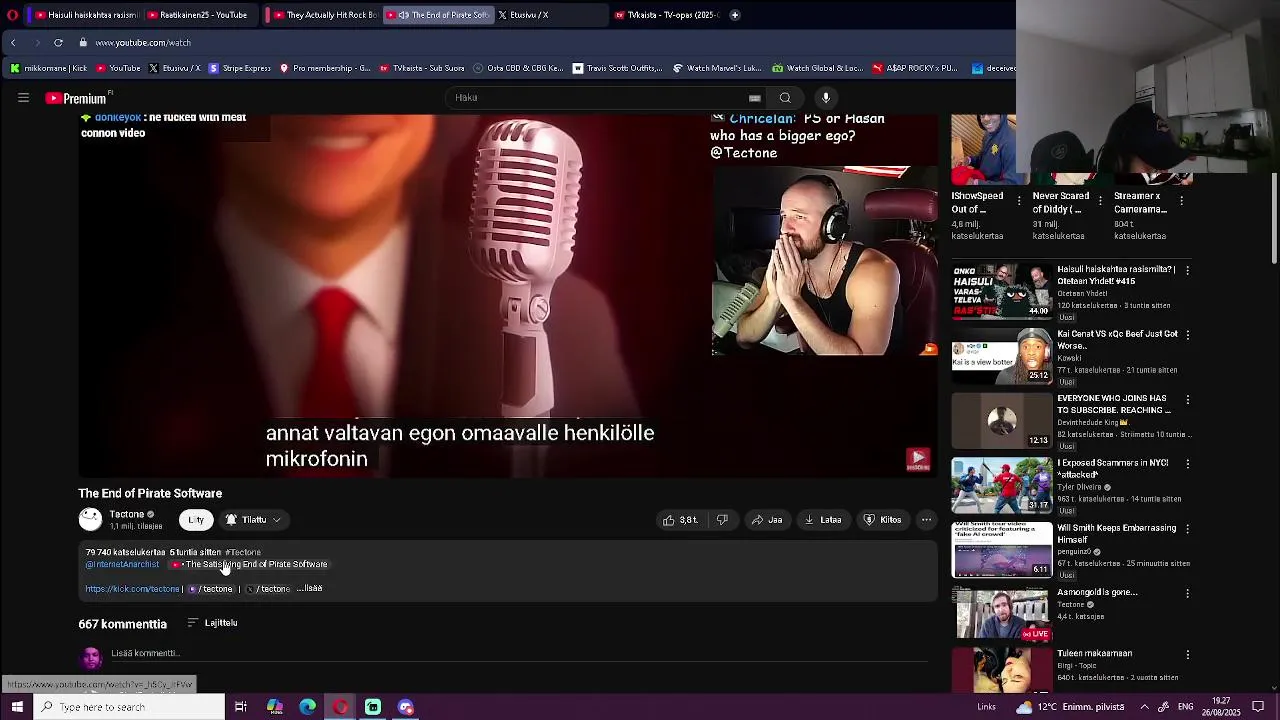Screen dimensions: 1280x720
Task: Click the ENG language indicator
Action: coord(1186,707)
